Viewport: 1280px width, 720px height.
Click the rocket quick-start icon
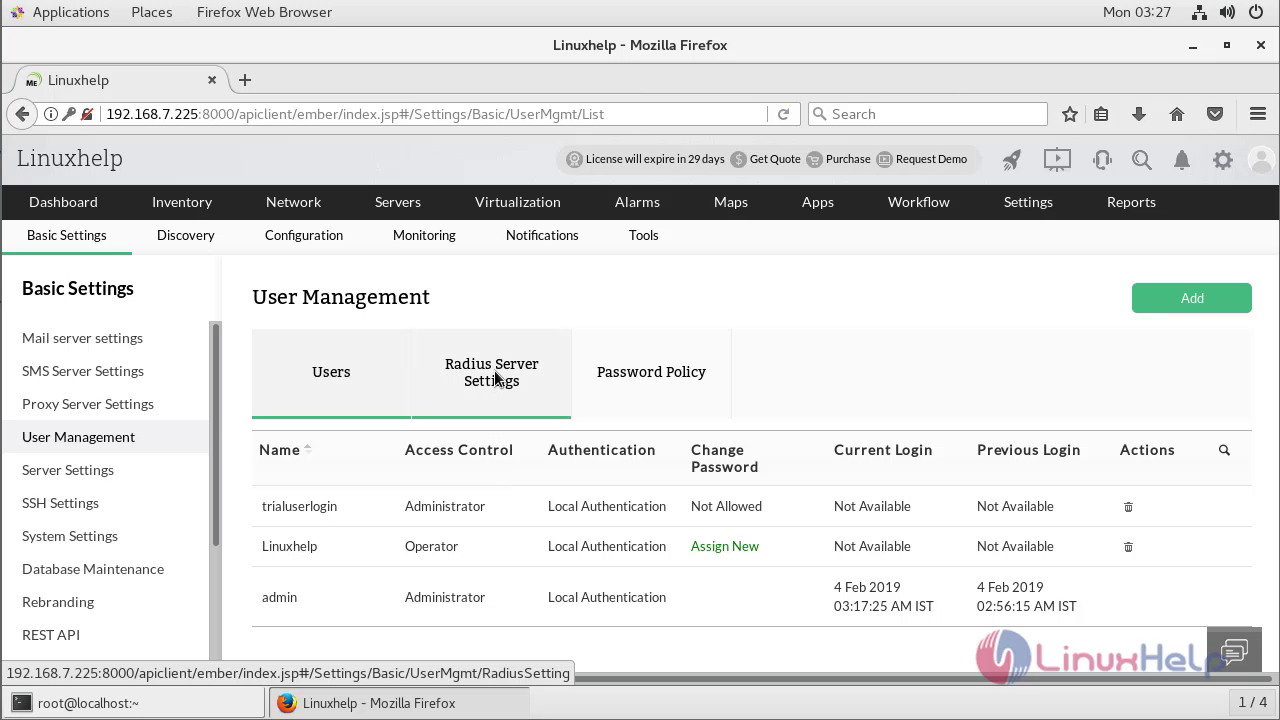[1012, 159]
